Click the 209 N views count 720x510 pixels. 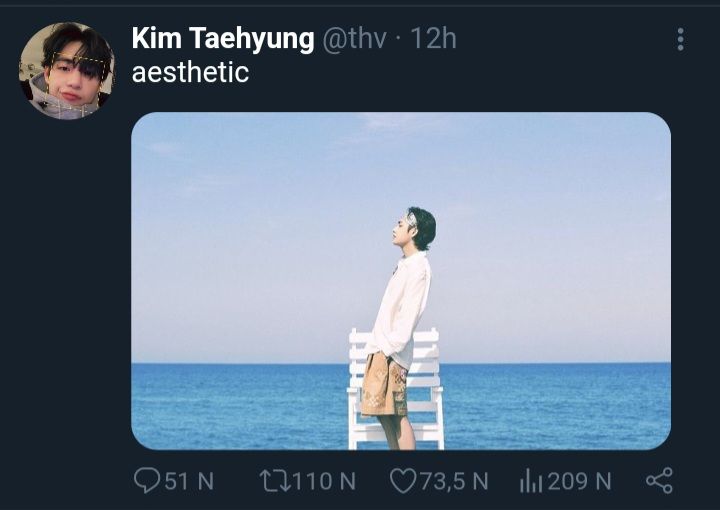coord(579,481)
